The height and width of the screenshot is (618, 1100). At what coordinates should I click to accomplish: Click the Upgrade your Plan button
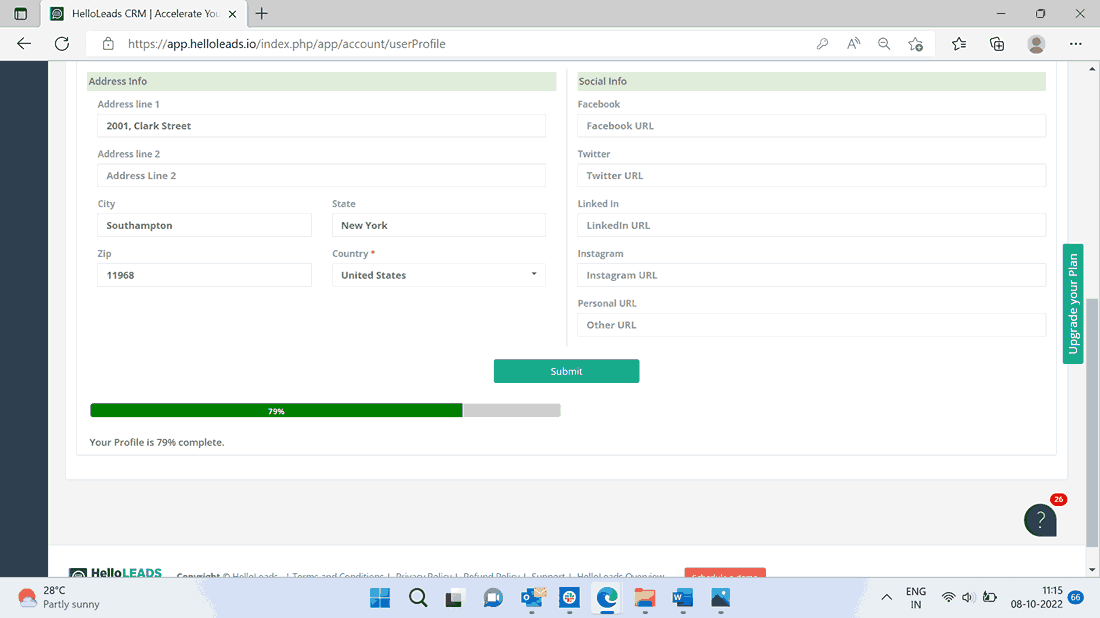point(1073,304)
